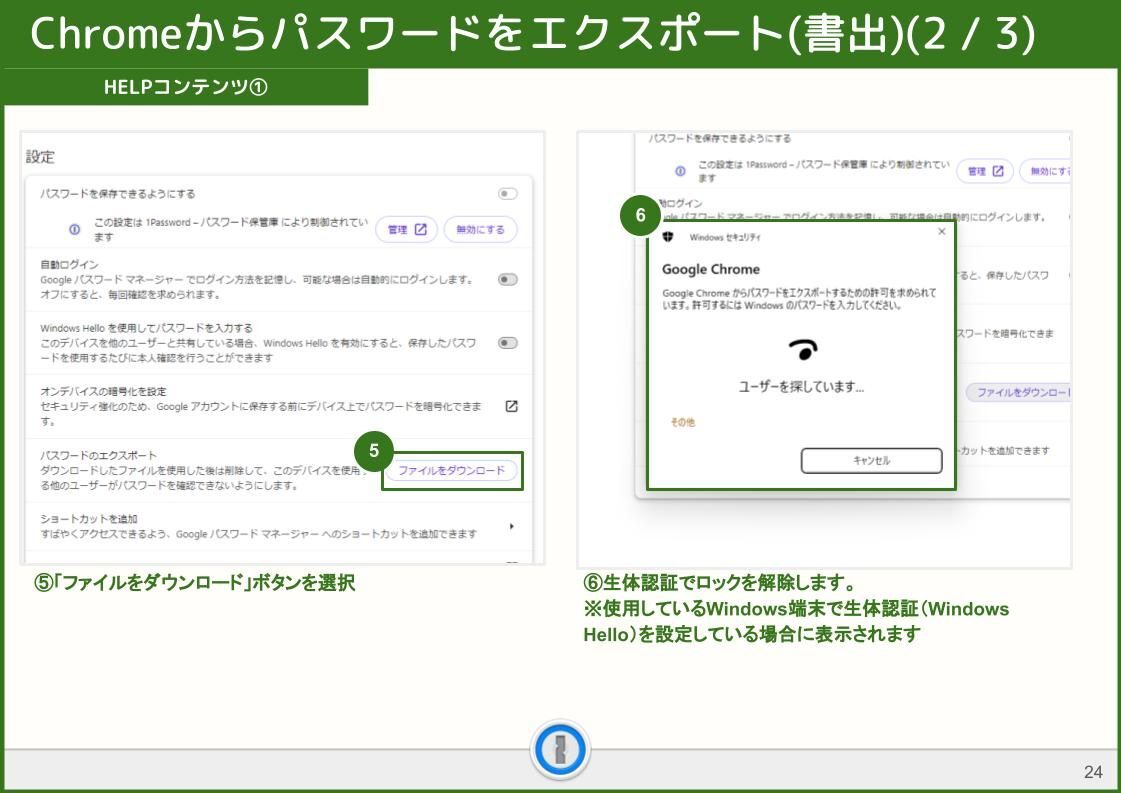The height and width of the screenshot is (793, 1121).
Task: Click the 管理 button in right screenshot
Action: pyautogui.click(x=985, y=171)
